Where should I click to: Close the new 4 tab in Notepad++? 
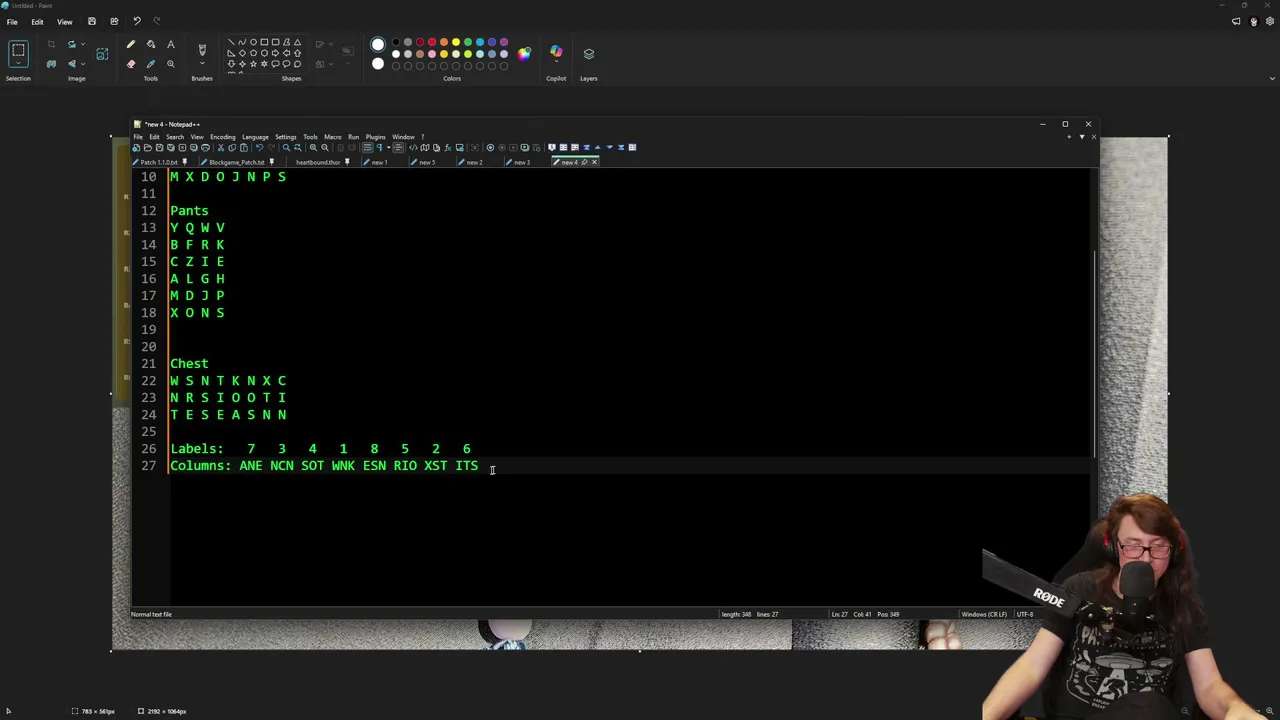pyautogui.click(x=594, y=162)
